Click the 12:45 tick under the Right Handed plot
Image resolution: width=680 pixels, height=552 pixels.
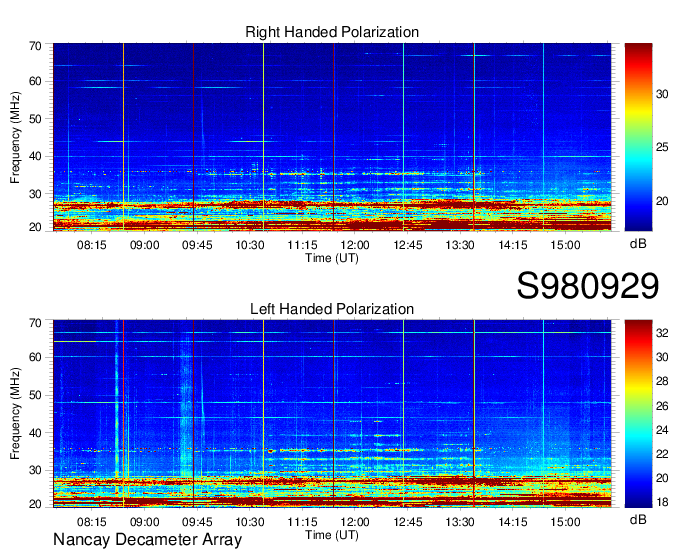pyautogui.click(x=408, y=245)
